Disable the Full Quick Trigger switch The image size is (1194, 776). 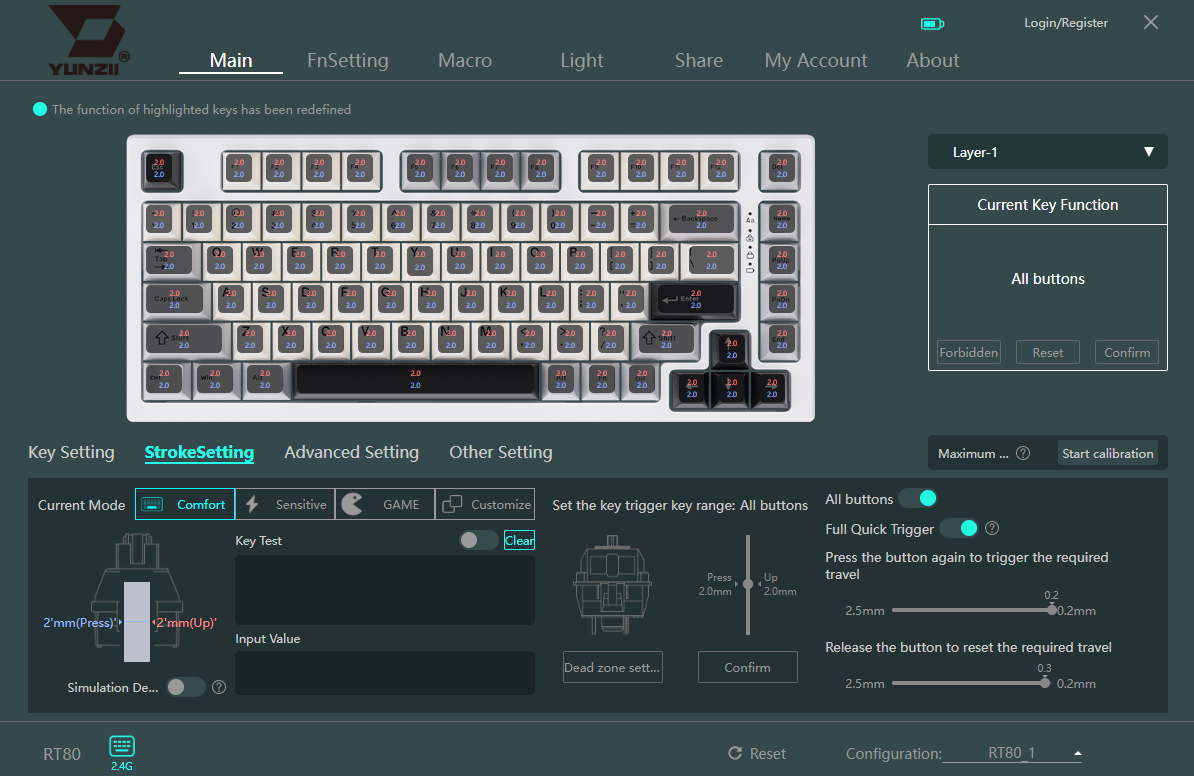point(959,528)
